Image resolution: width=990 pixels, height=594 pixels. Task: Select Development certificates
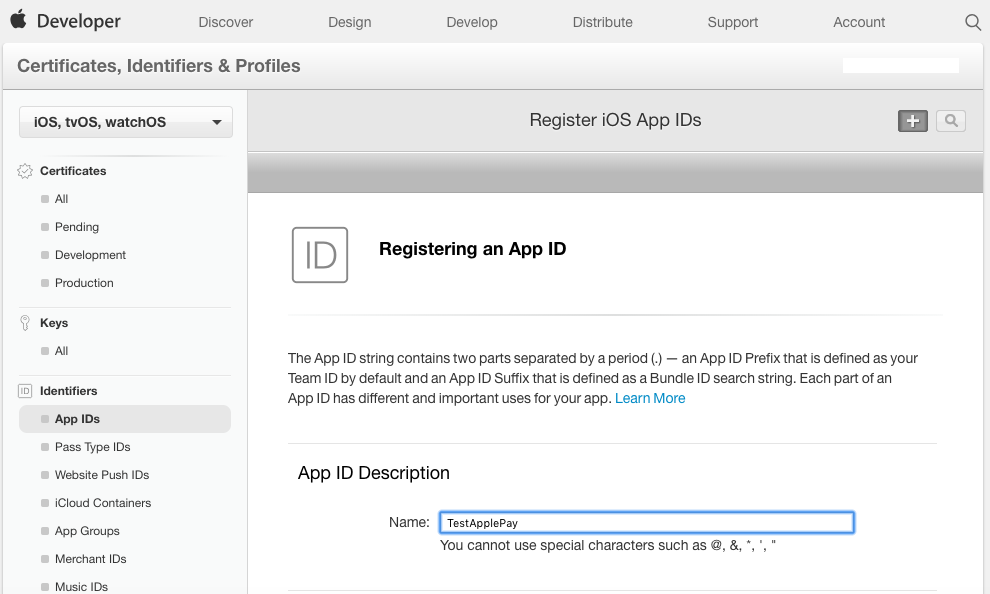[90, 255]
